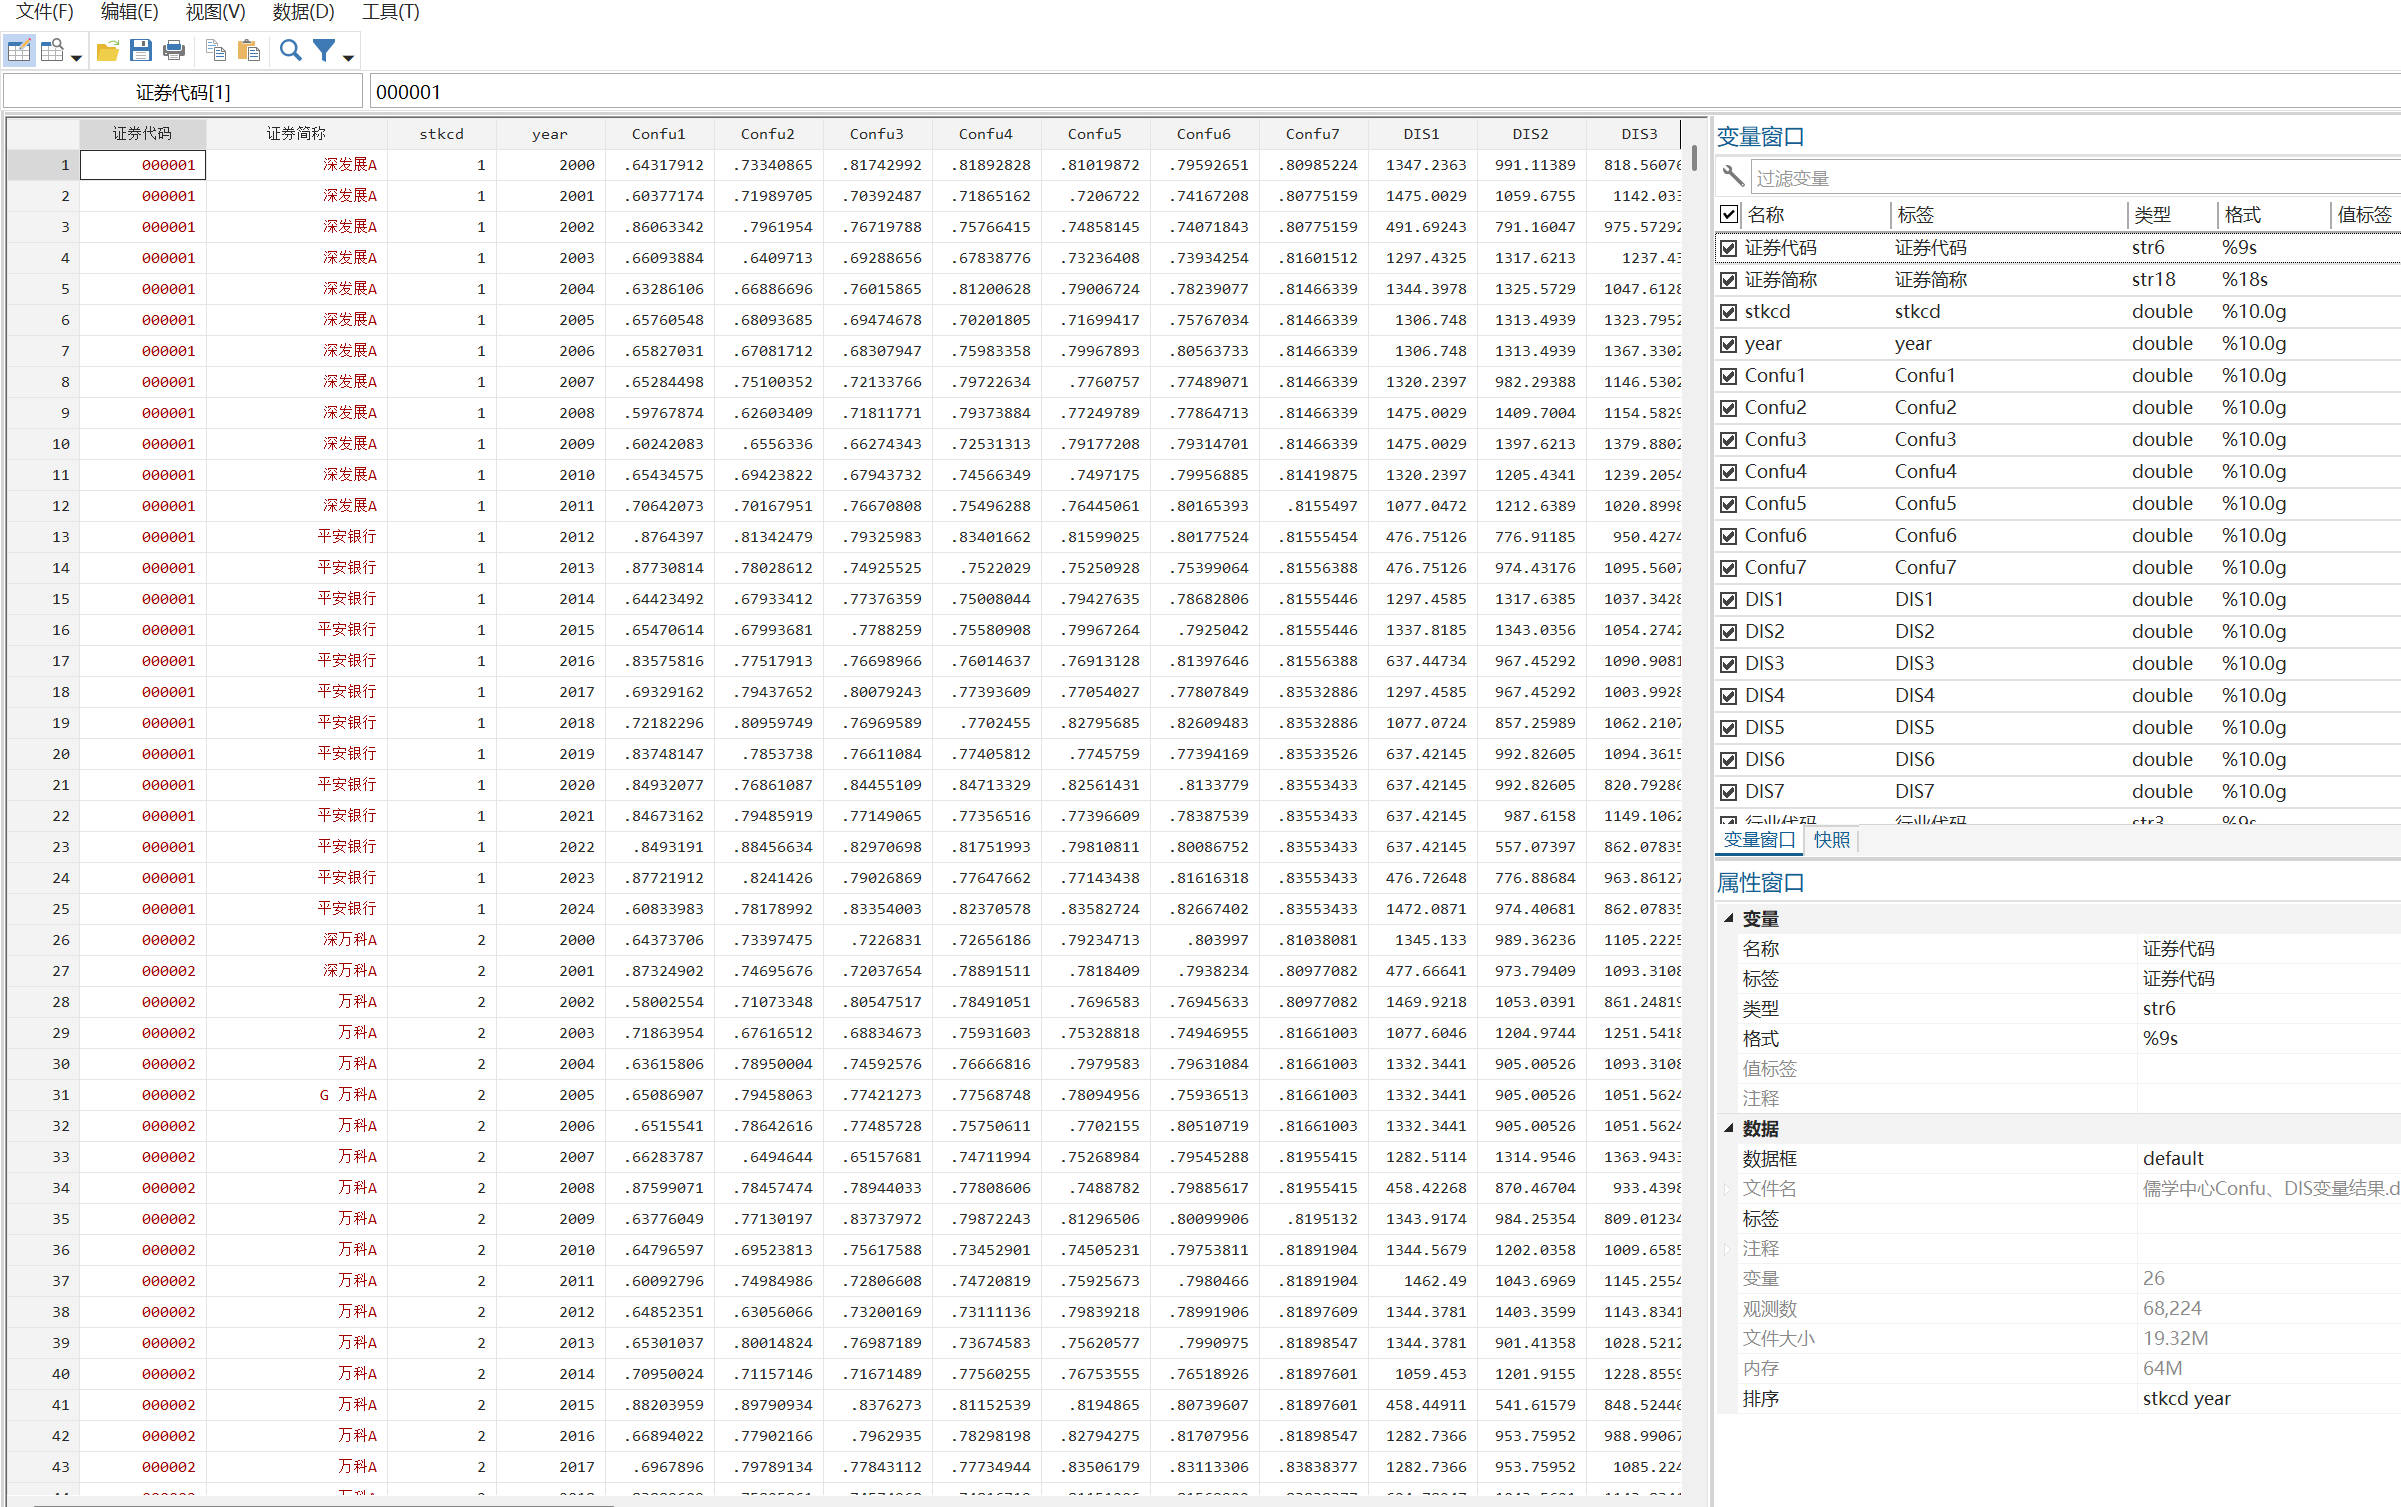
Task: Open dropdown arrow beside the filter icon
Action: click(348, 58)
